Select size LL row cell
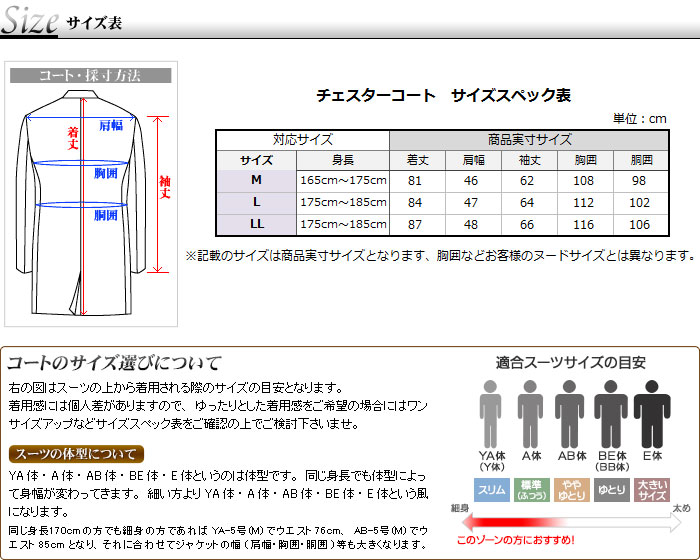 point(256,224)
